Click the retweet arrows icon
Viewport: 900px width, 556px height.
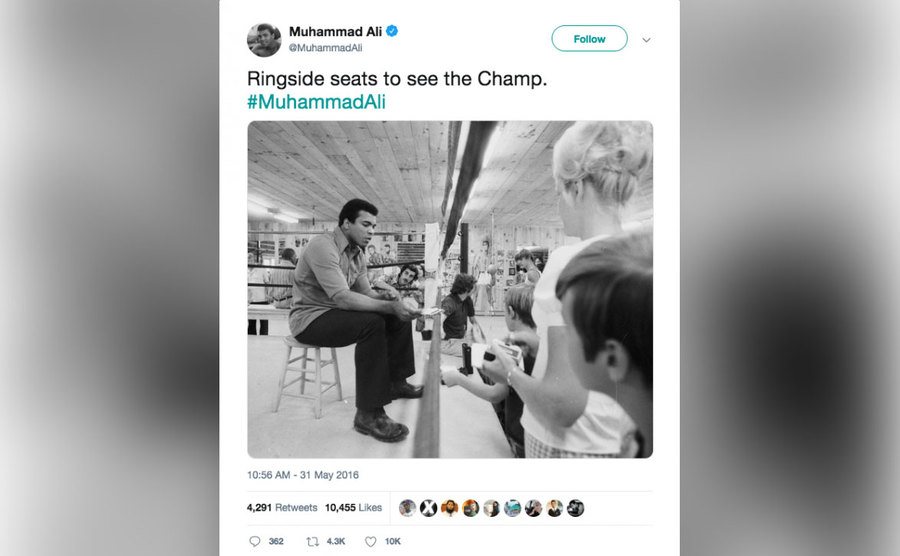coord(312,541)
